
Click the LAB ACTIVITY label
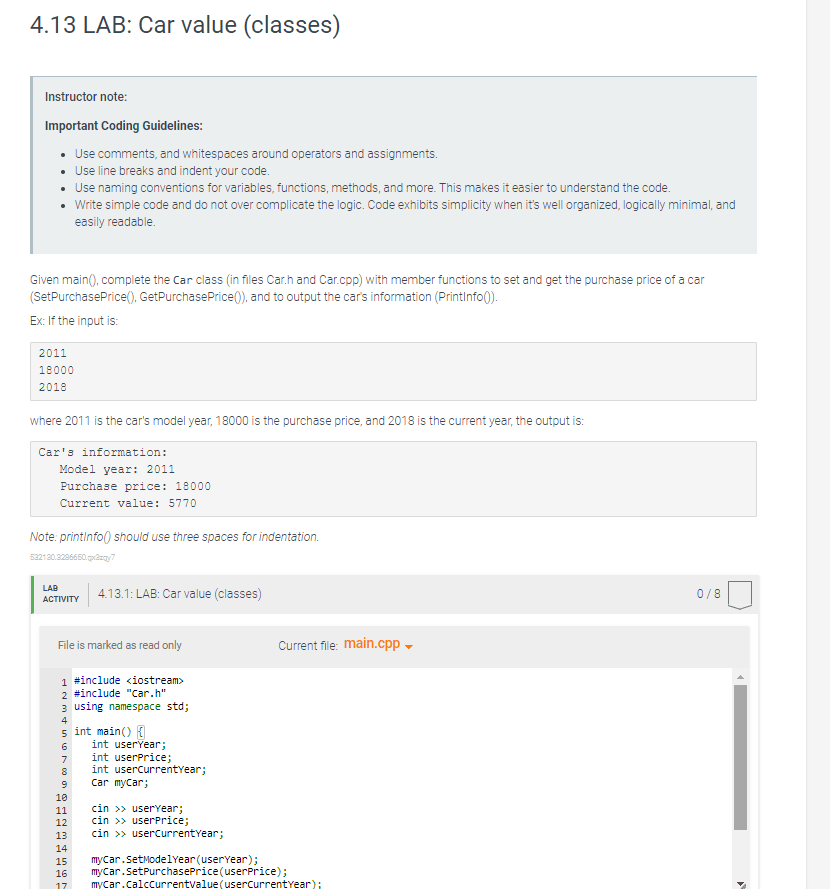[x=61, y=594]
